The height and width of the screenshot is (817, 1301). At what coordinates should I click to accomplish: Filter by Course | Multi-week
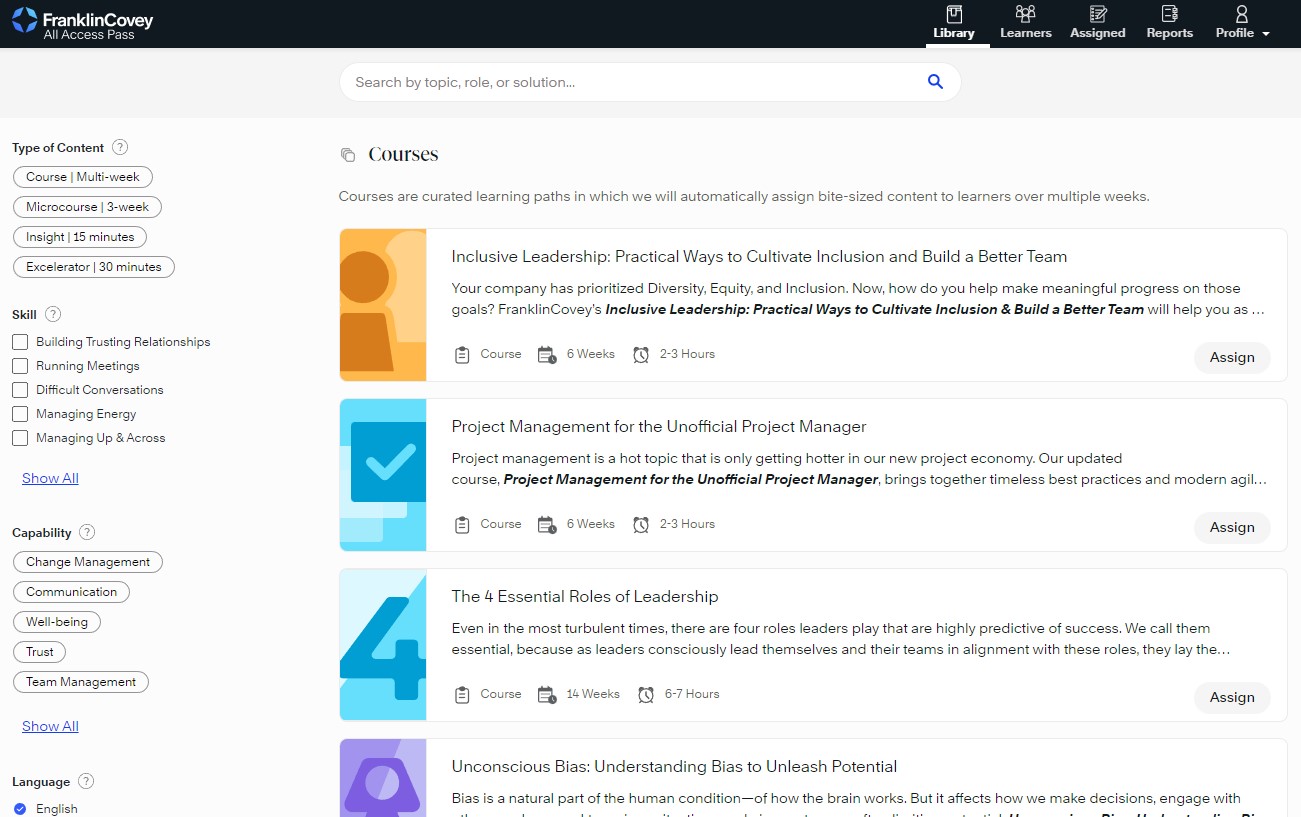pyautogui.click(x=83, y=177)
